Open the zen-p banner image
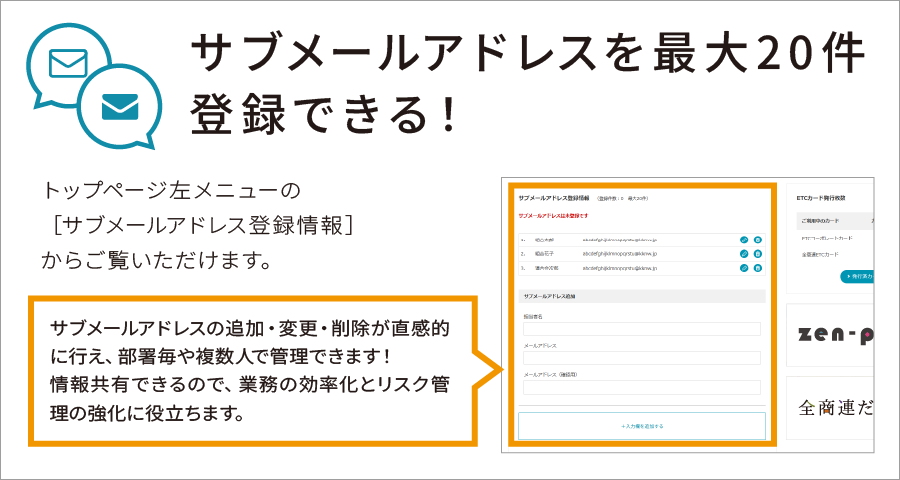900x480 pixels. click(x=831, y=334)
